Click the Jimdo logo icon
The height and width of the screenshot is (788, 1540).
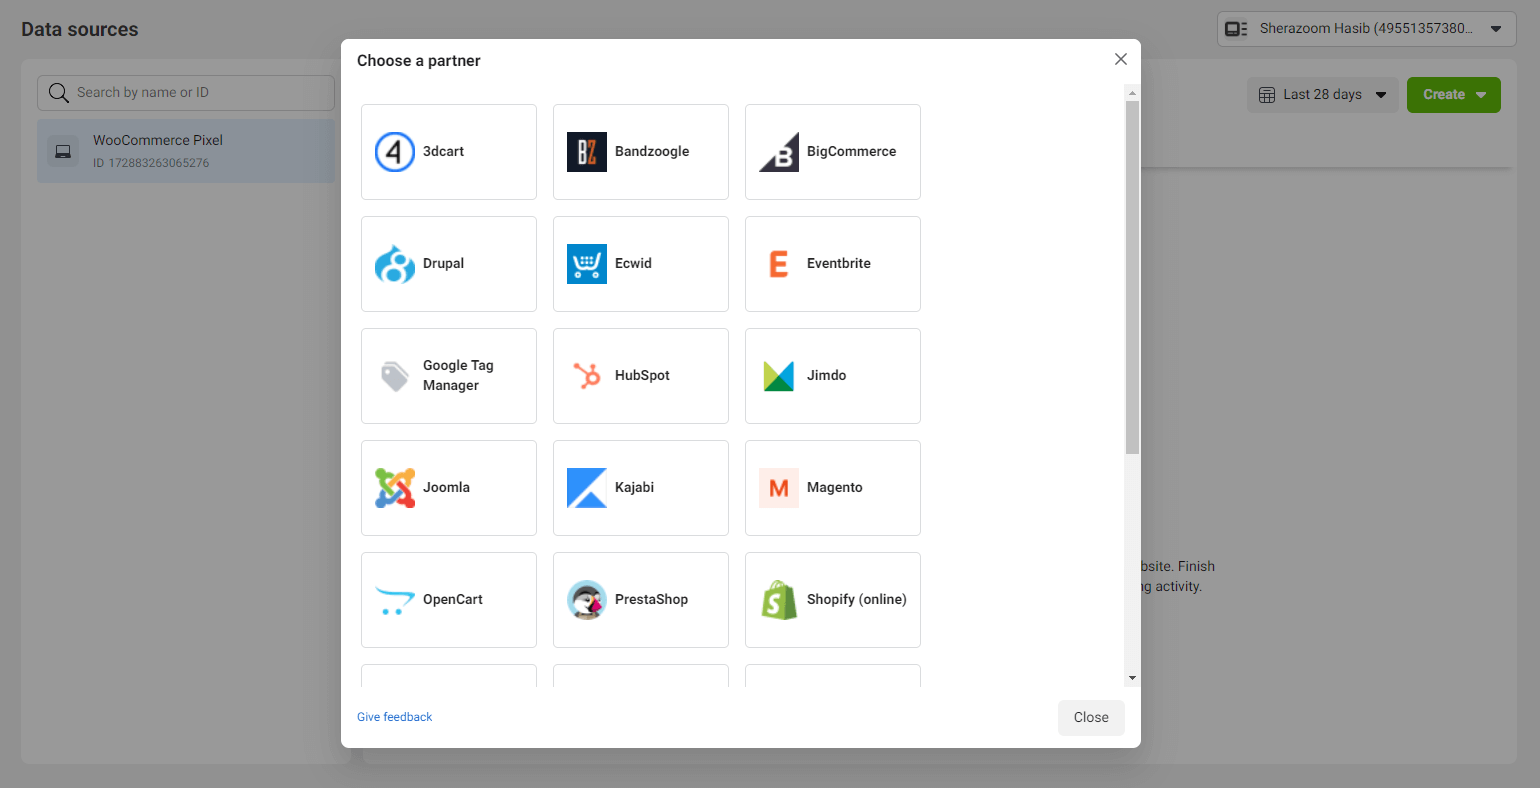pos(779,376)
